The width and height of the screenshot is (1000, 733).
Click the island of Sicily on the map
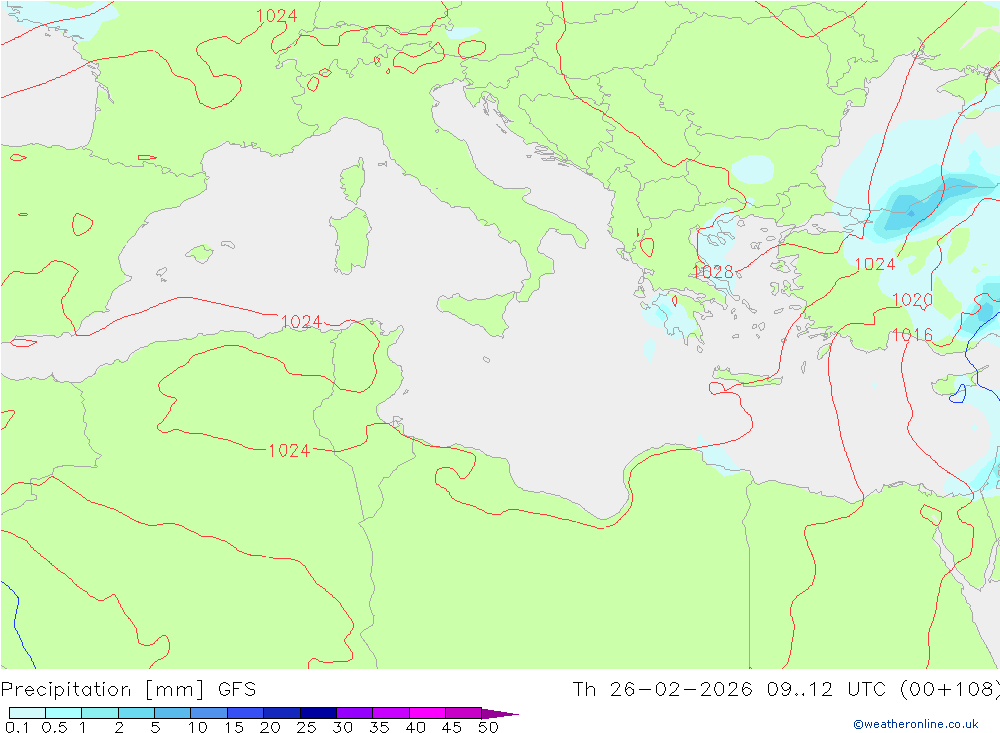coord(480,312)
